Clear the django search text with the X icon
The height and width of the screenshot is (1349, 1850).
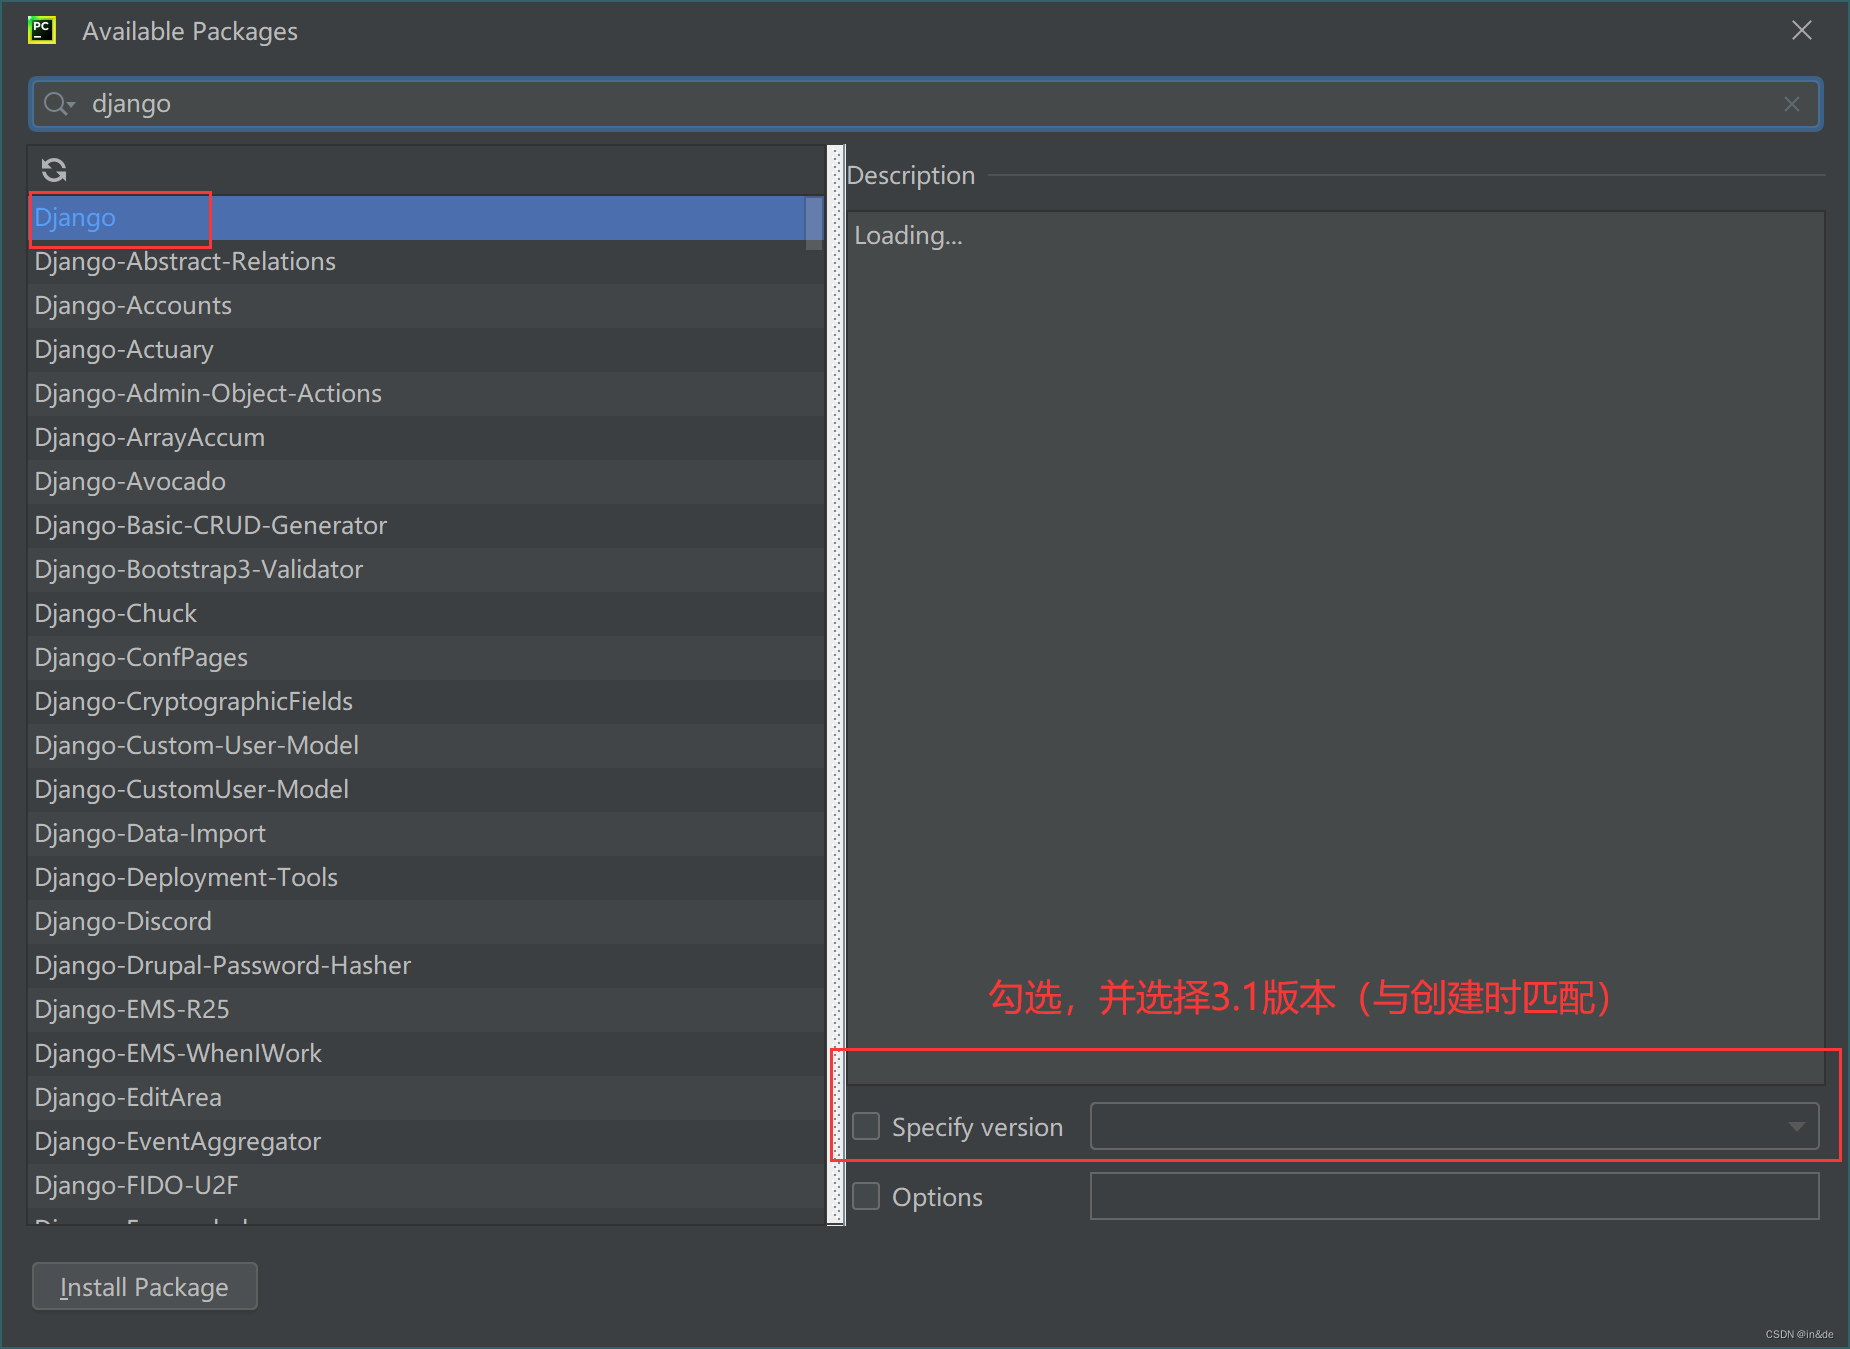point(1792,103)
